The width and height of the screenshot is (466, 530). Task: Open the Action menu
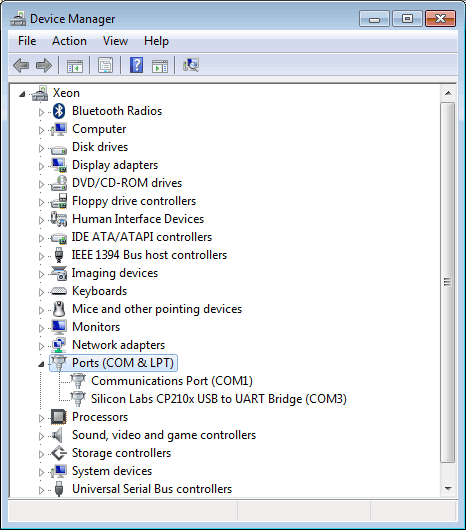69,41
